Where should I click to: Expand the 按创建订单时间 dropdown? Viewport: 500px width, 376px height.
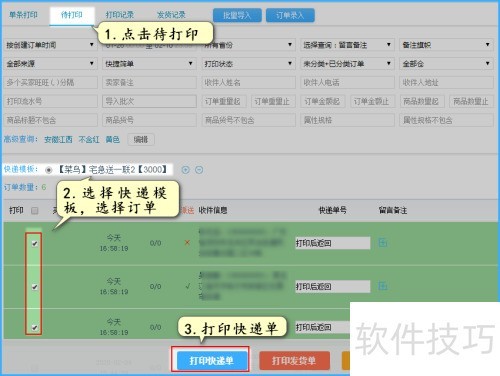coord(50,45)
